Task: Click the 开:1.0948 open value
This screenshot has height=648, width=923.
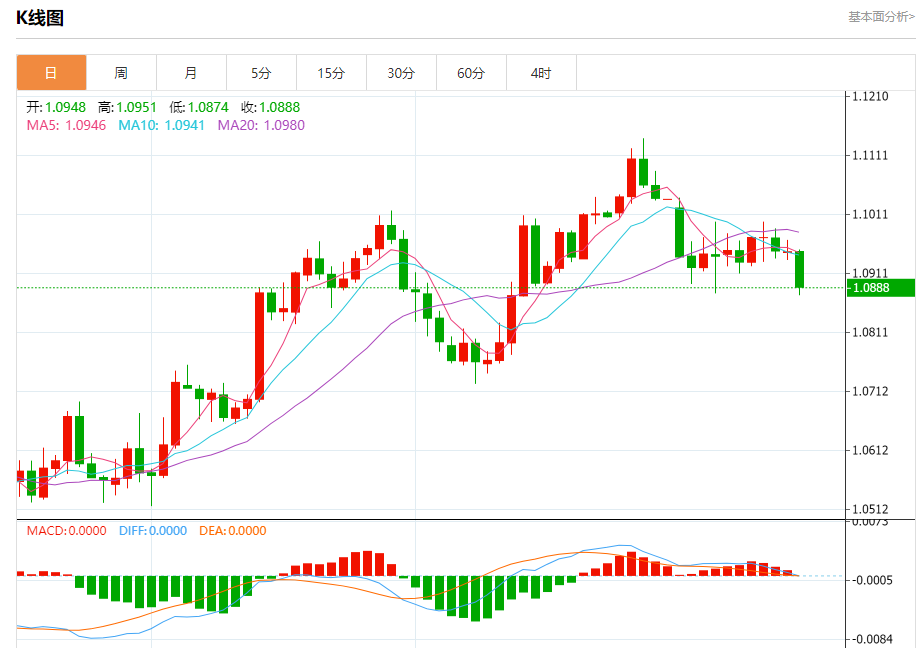Action: (x=56, y=107)
